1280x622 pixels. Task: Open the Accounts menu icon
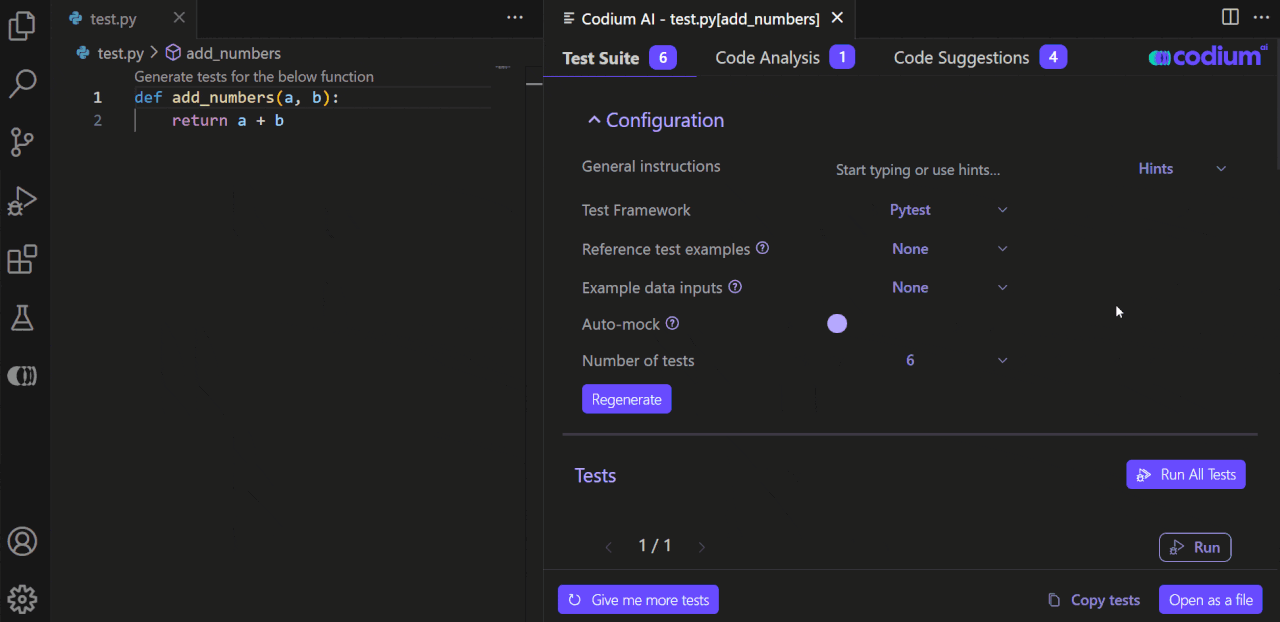[22, 541]
